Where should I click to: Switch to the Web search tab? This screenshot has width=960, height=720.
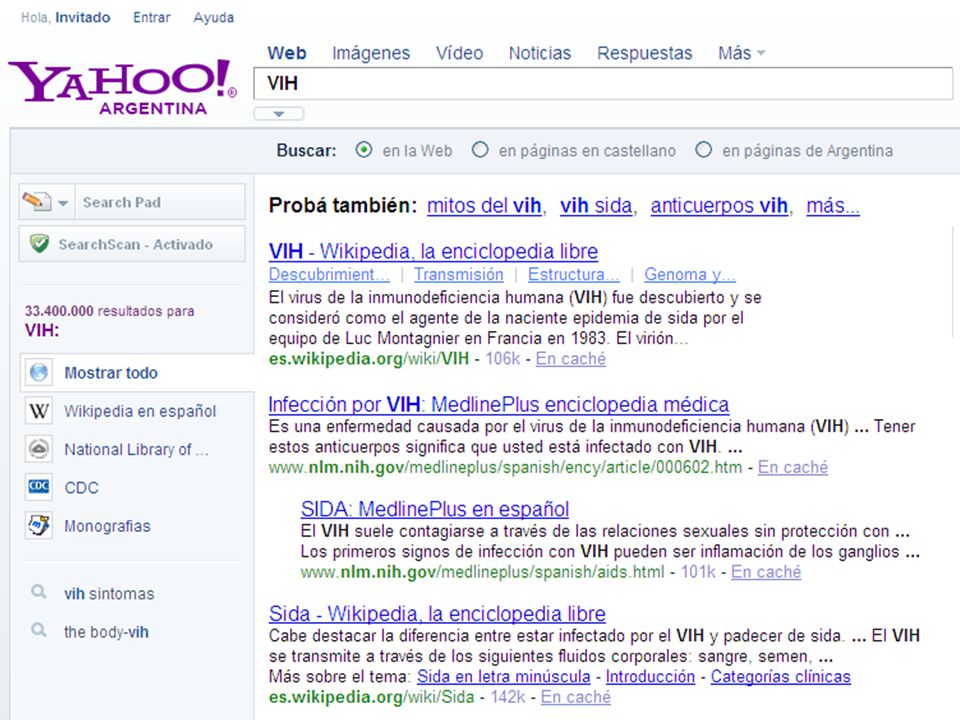click(287, 53)
